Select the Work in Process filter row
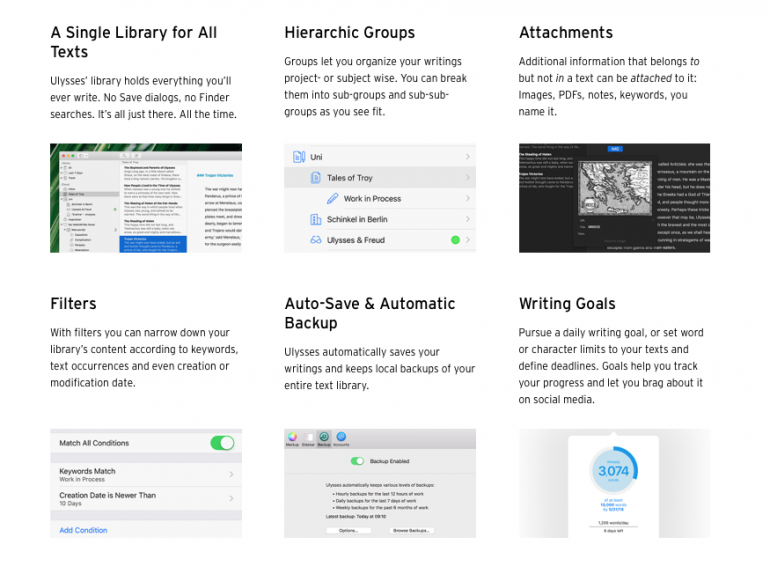This screenshot has height=574, width=770. tap(380, 198)
